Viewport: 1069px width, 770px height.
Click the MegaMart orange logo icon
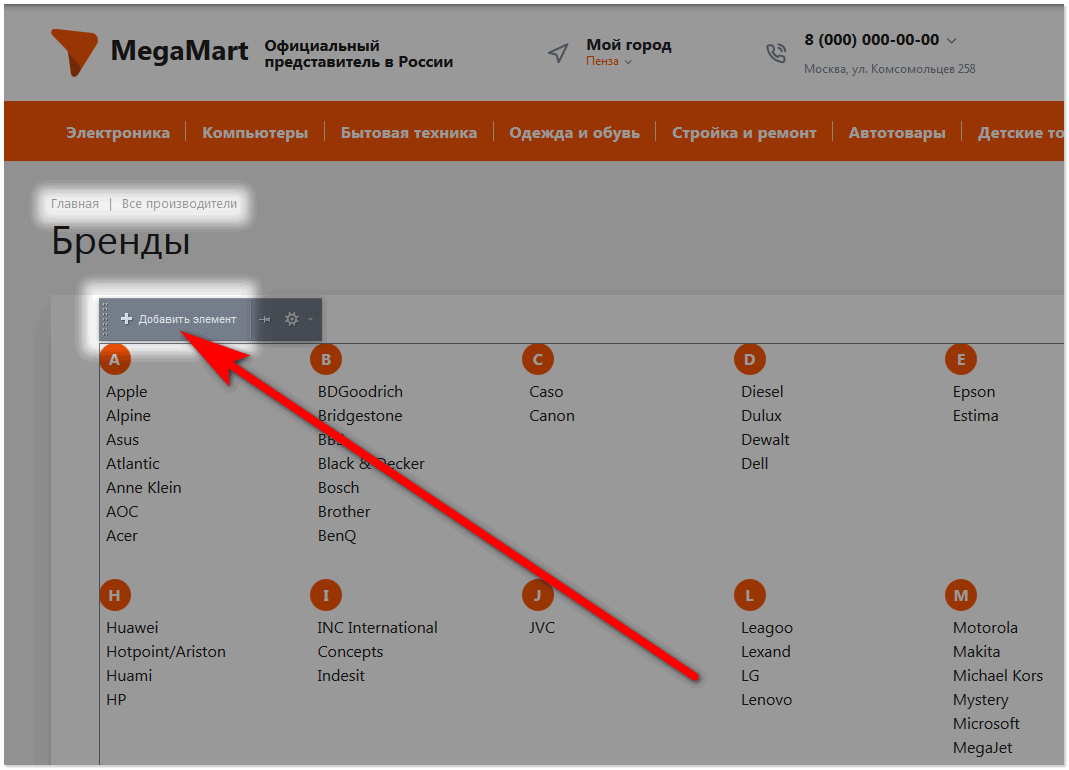pos(74,52)
